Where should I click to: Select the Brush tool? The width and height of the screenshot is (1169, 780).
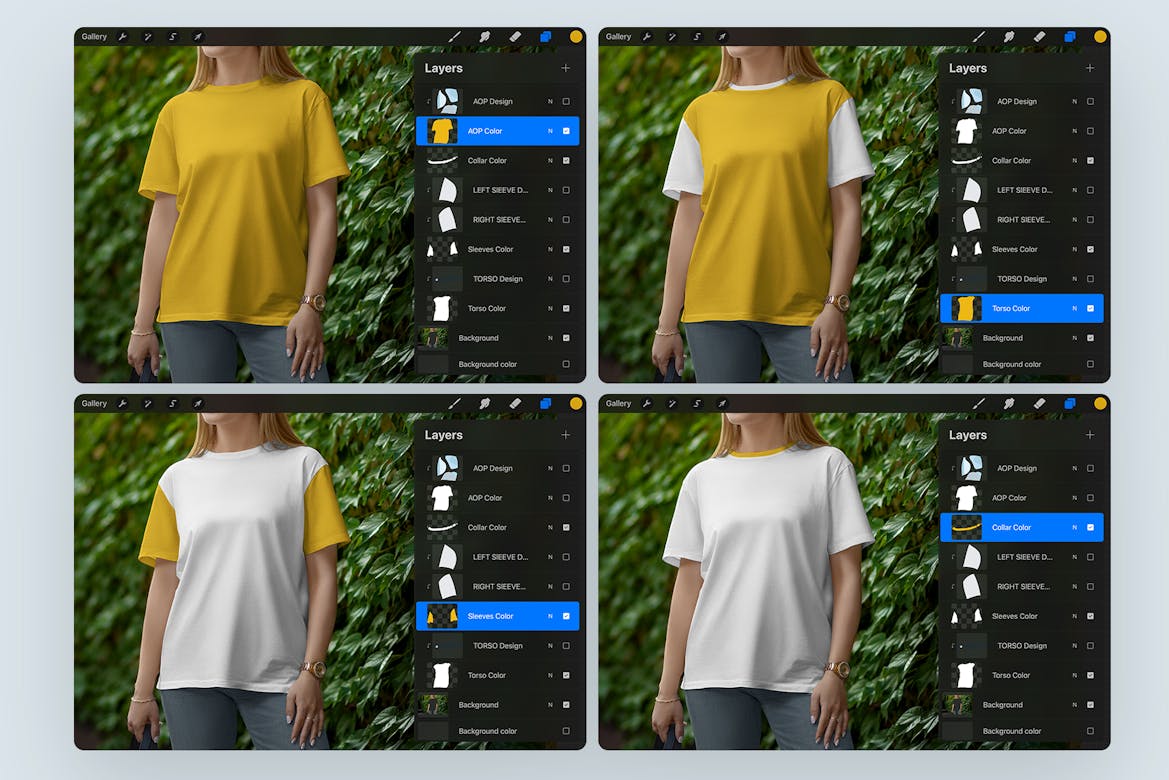455,36
